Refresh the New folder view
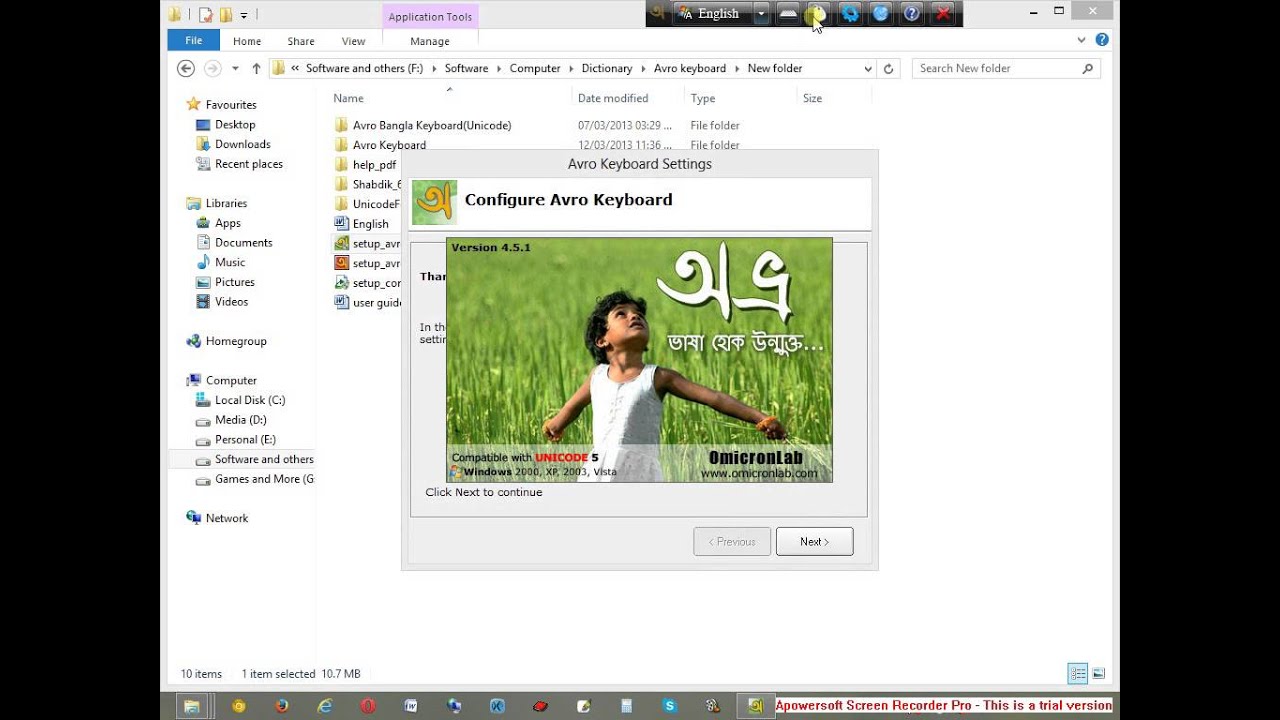The width and height of the screenshot is (1280, 720). tap(888, 68)
